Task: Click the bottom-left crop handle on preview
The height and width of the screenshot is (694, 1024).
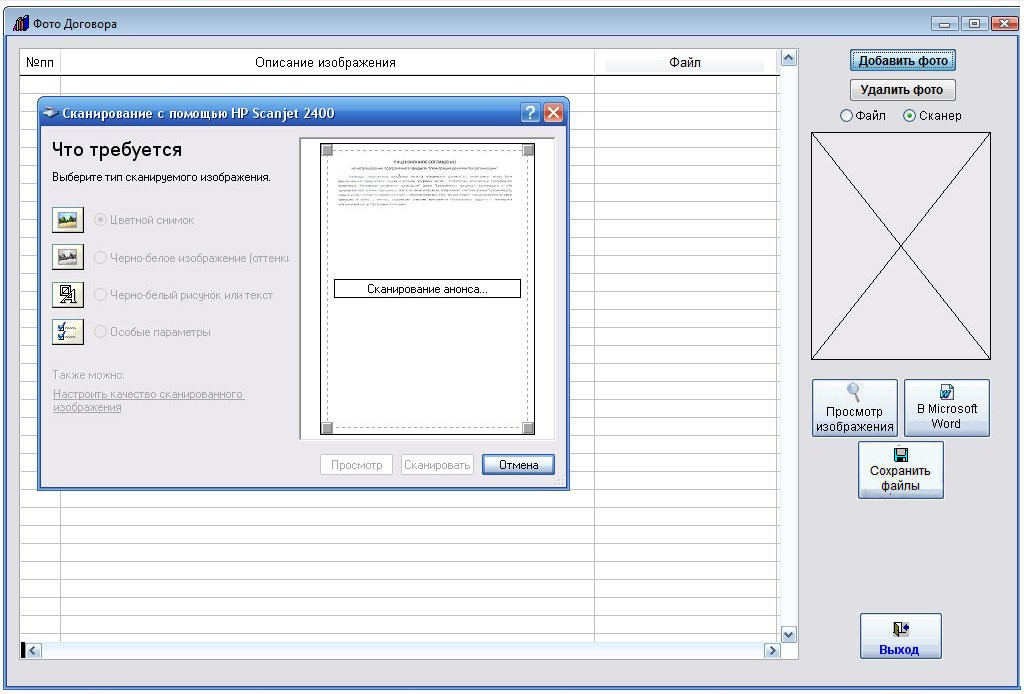Action: [328, 428]
